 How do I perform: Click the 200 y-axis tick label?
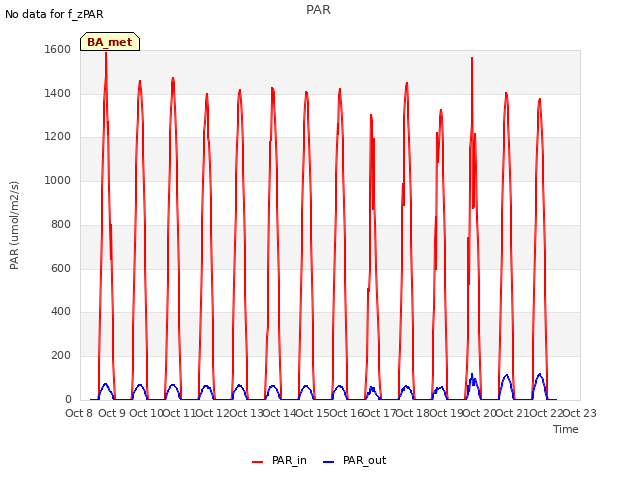click(x=61, y=356)
